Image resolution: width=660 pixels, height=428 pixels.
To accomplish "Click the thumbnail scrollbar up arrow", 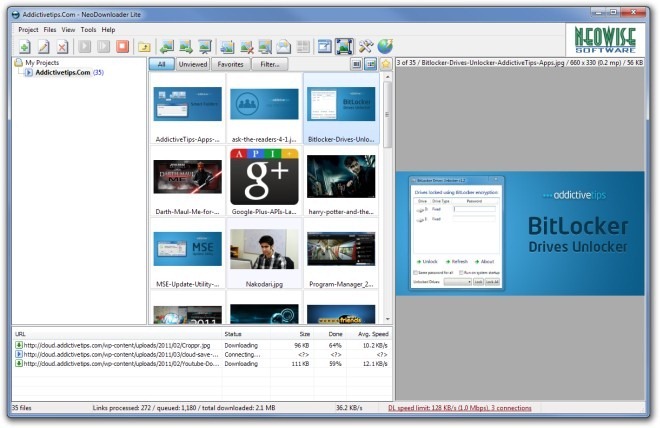I will tap(387, 77).
